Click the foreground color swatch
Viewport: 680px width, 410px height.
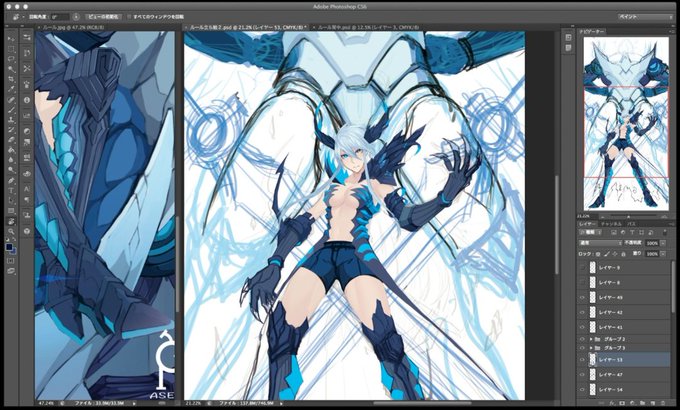(x=9, y=248)
